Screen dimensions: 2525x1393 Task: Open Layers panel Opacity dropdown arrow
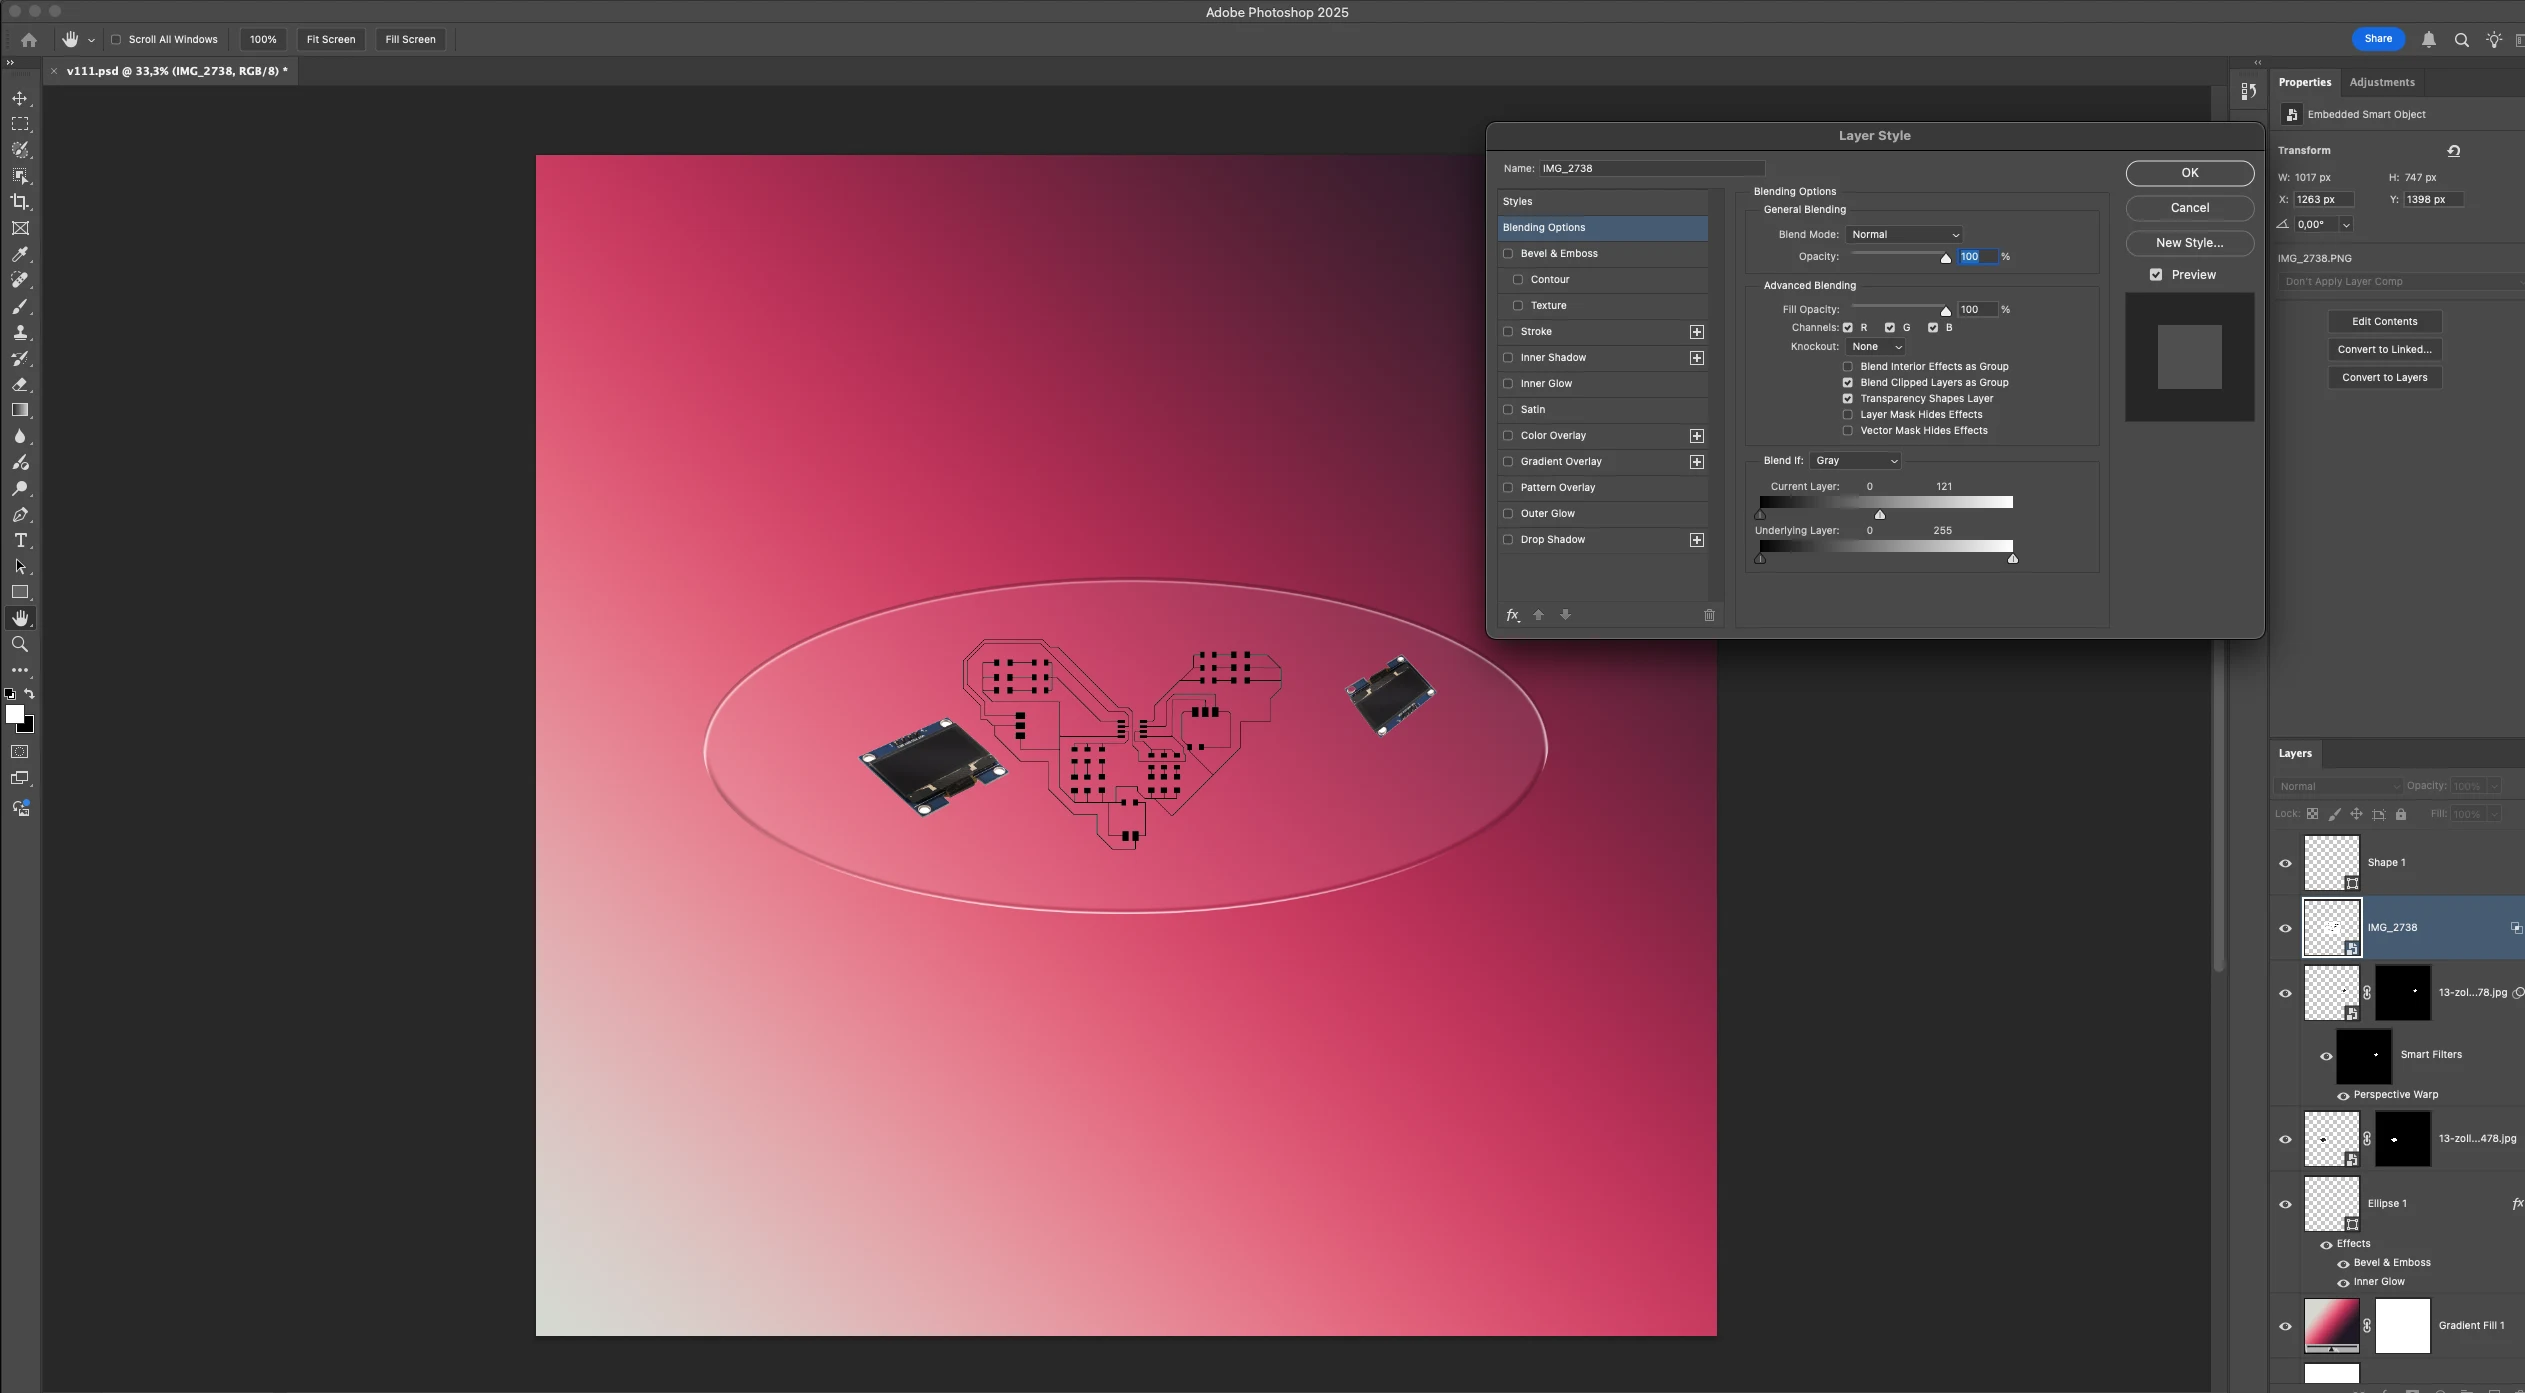click(x=2494, y=787)
